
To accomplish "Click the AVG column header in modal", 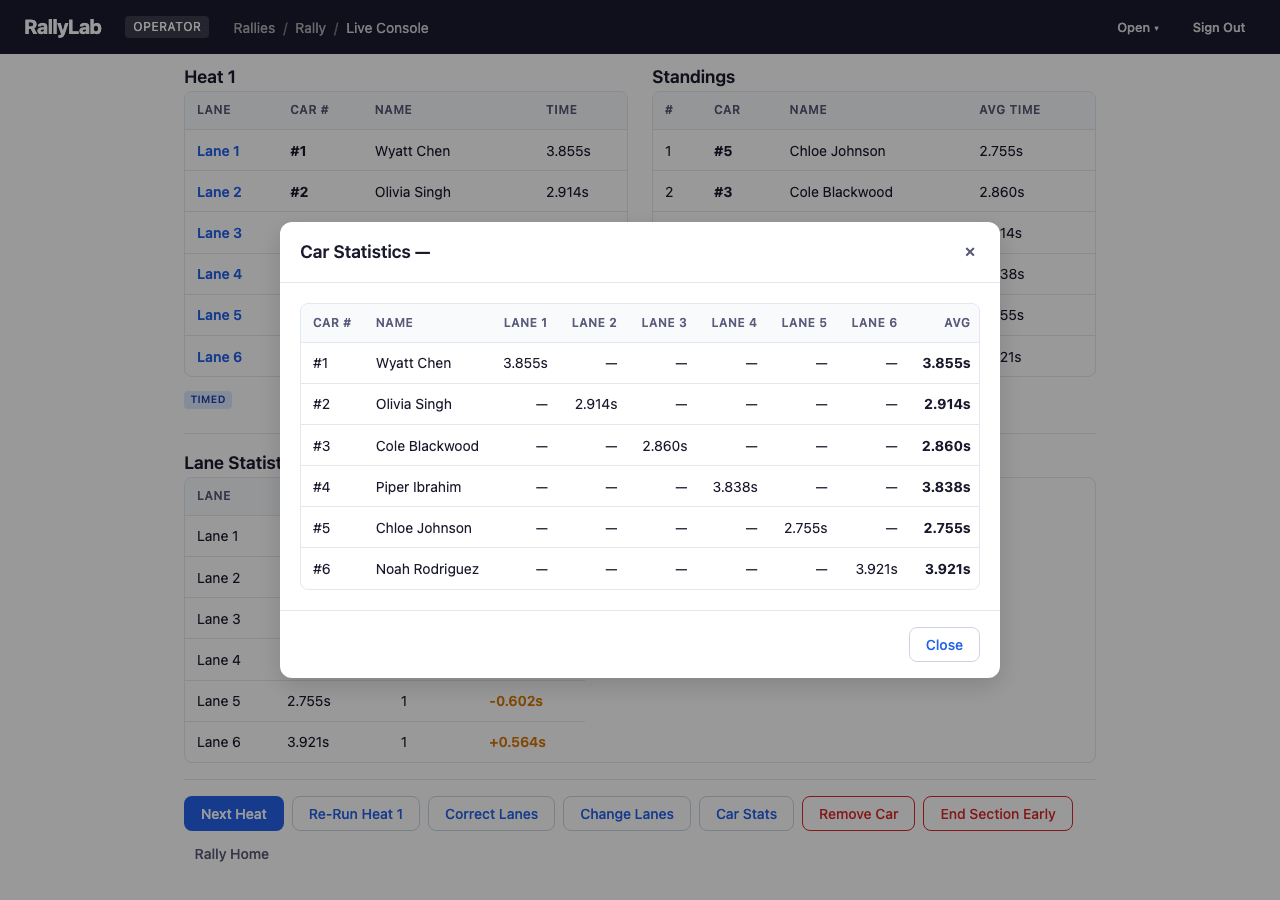I will point(956,323).
